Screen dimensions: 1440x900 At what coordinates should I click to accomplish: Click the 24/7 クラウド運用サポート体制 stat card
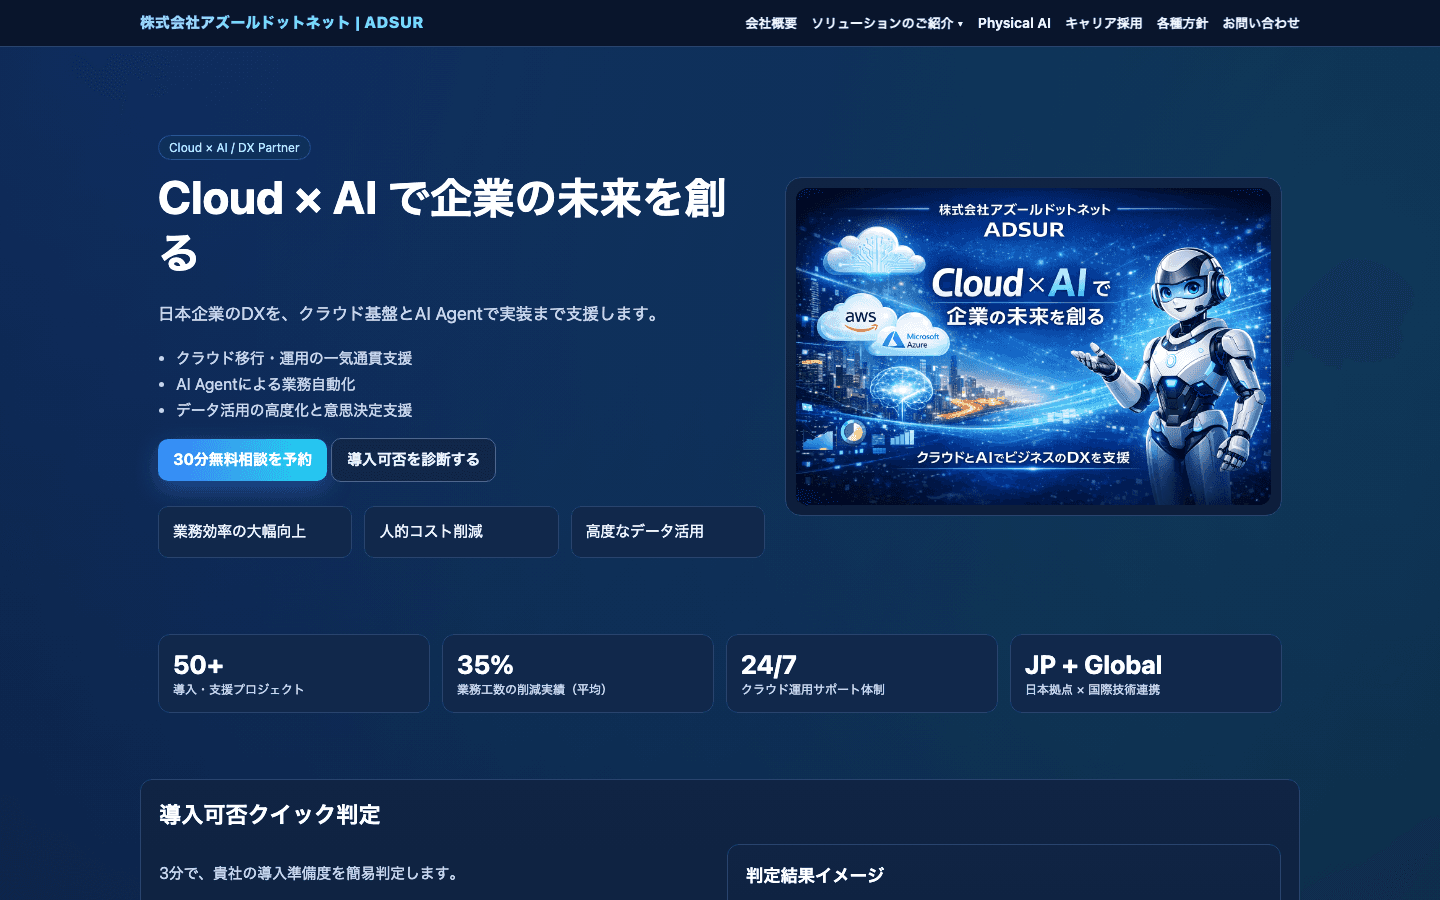[x=862, y=674]
